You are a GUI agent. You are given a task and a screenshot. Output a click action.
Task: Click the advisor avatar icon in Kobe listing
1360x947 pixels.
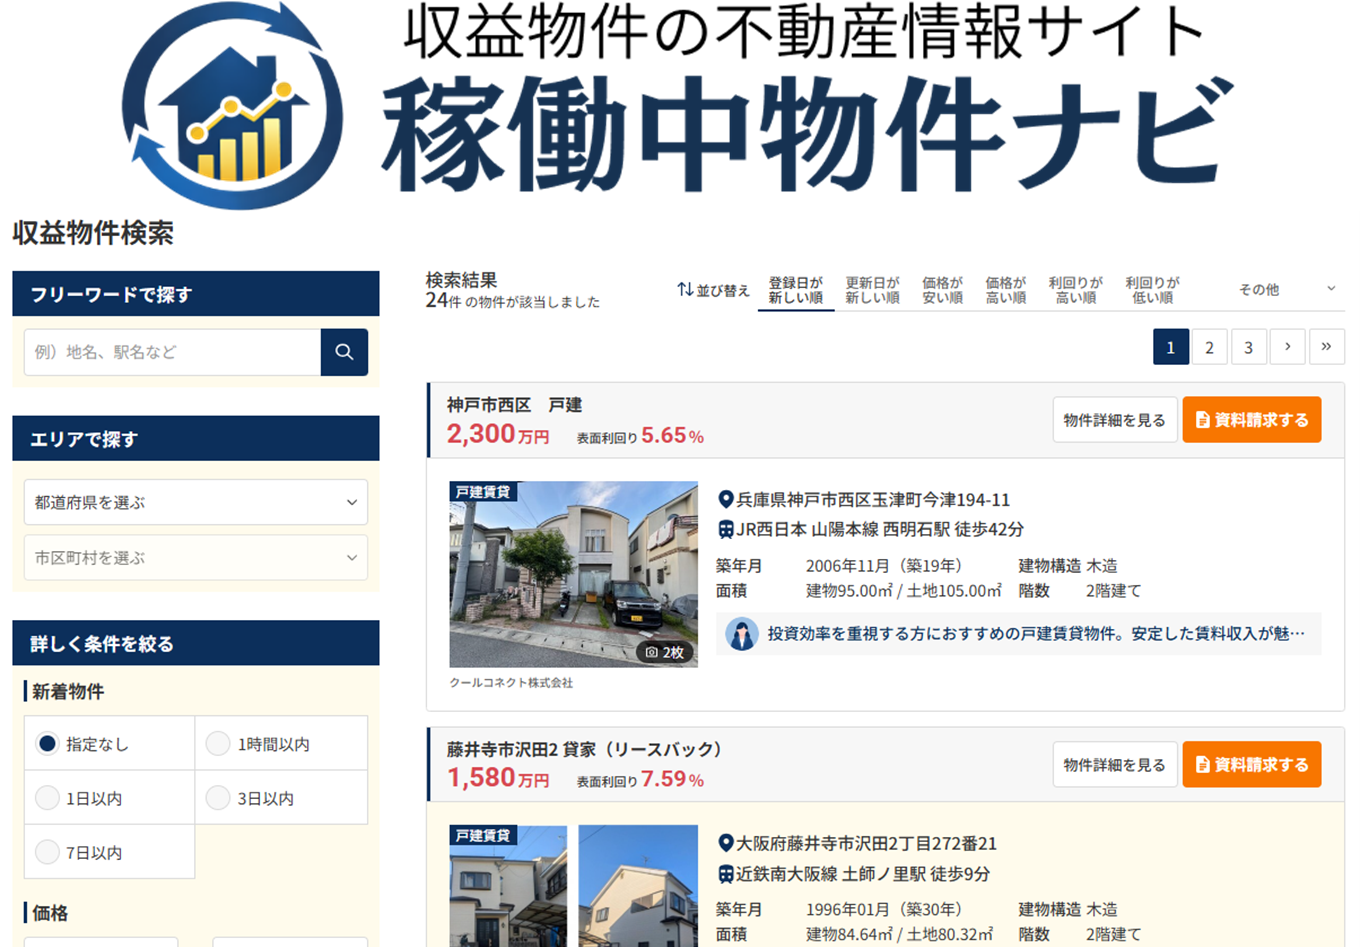pyautogui.click(x=741, y=634)
